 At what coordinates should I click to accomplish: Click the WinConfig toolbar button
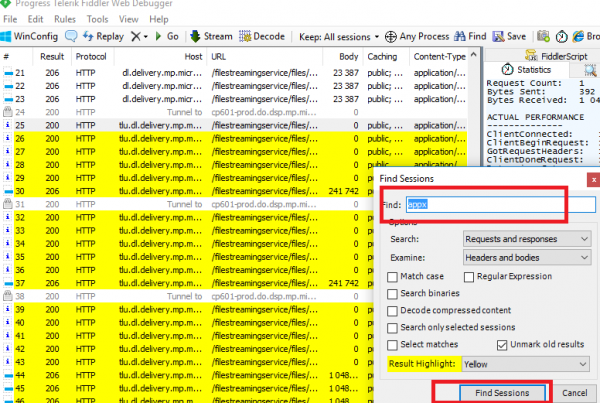31,36
